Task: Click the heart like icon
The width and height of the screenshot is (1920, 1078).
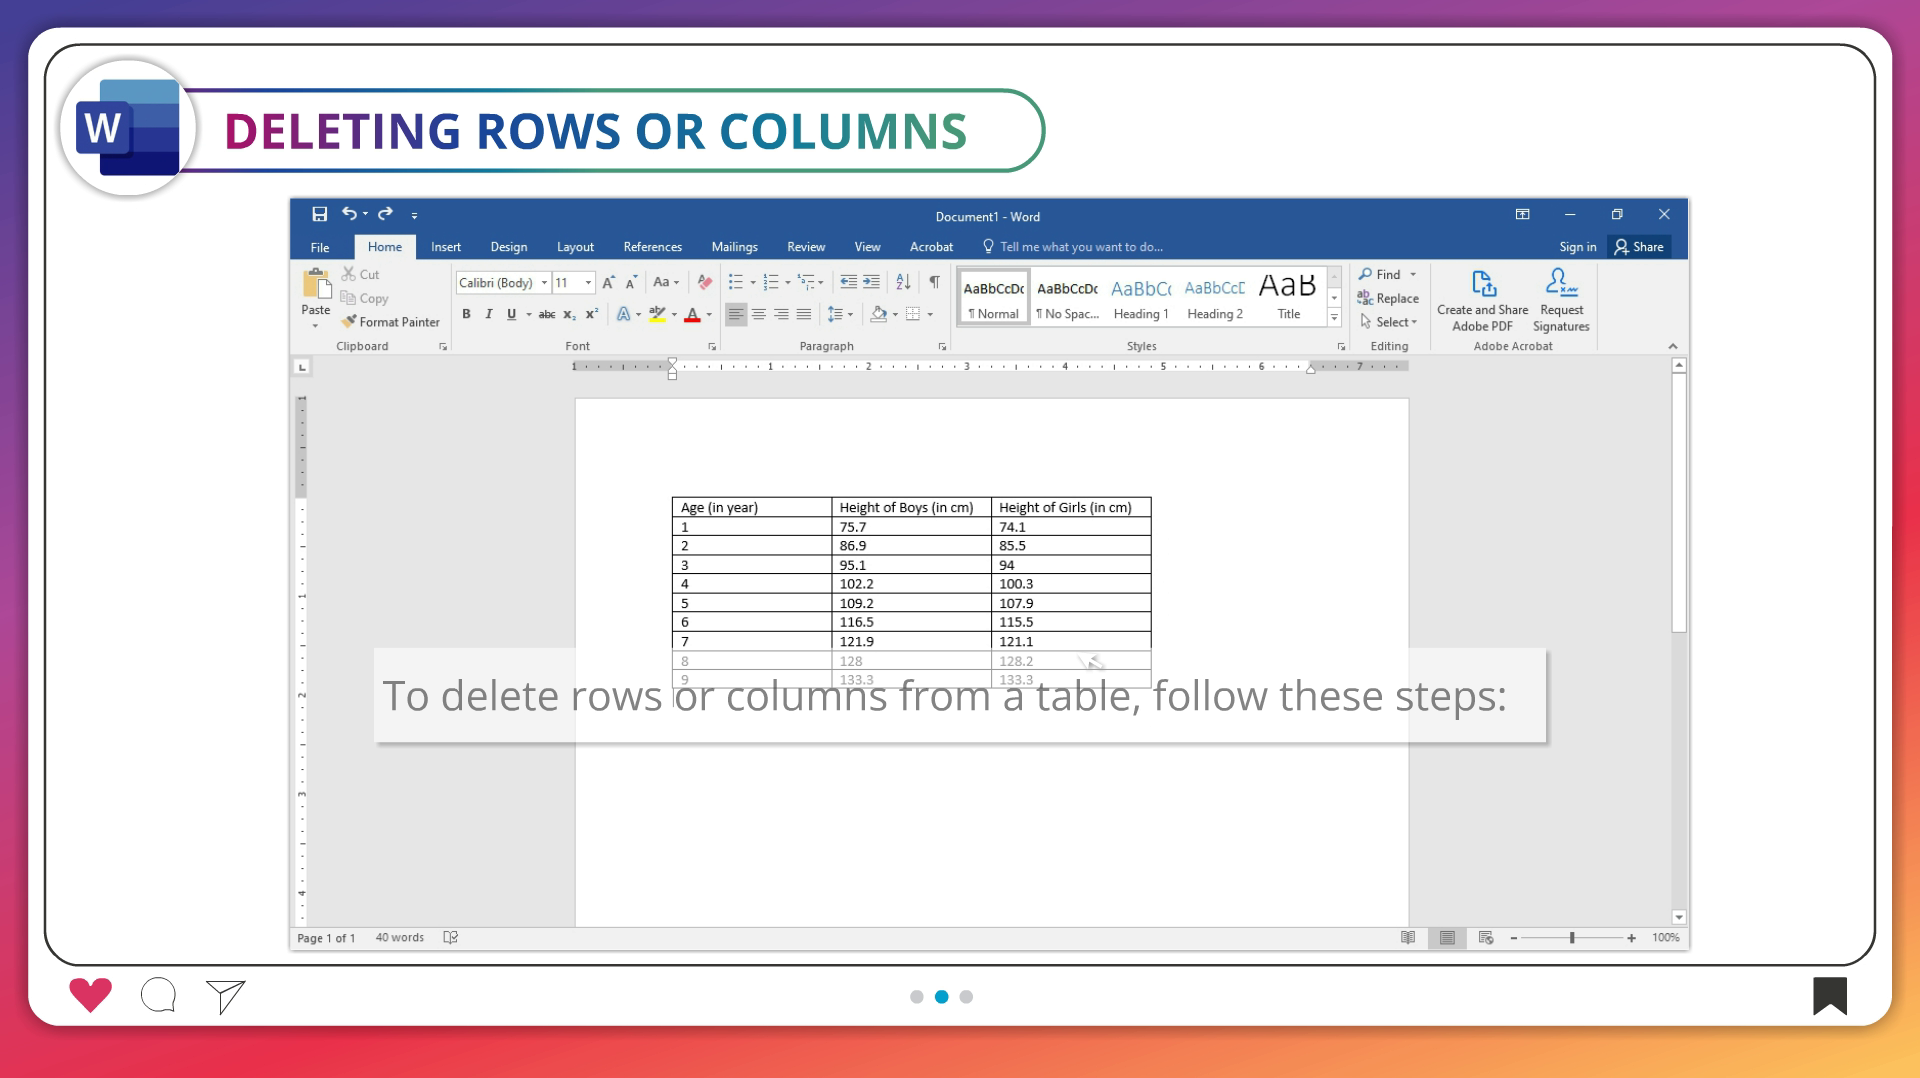Action: pyautogui.click(x=90, y=995)
